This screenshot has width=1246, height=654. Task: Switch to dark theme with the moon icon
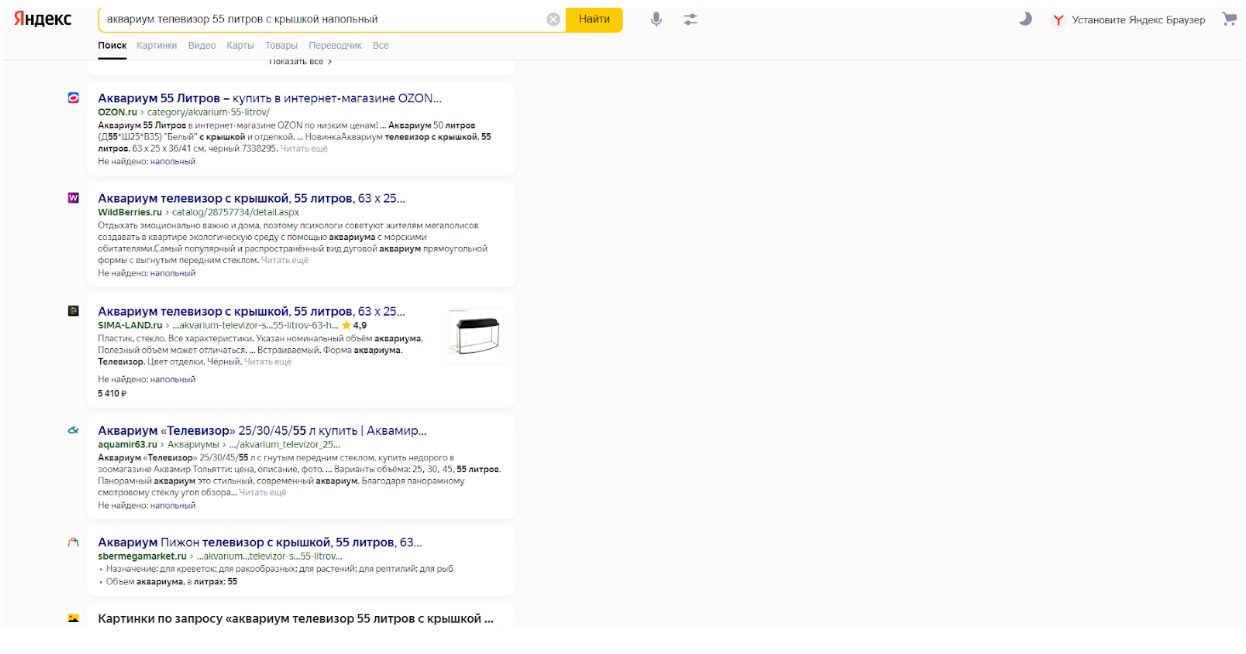pos(1025,19)
